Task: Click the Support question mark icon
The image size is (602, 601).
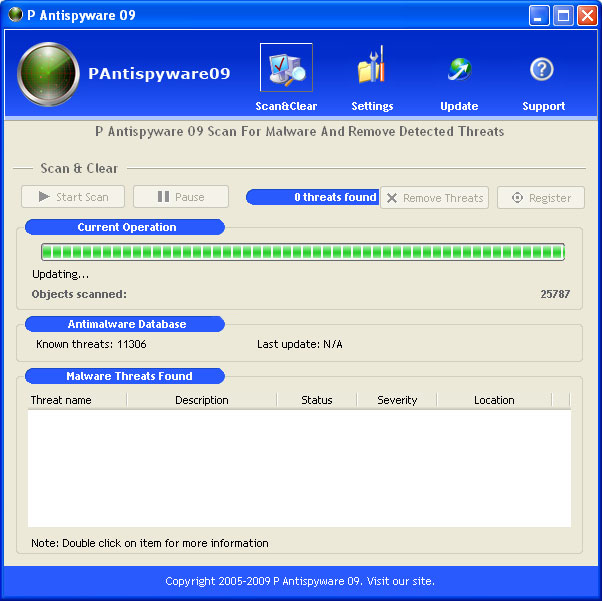Action: (x=542, y=70)
